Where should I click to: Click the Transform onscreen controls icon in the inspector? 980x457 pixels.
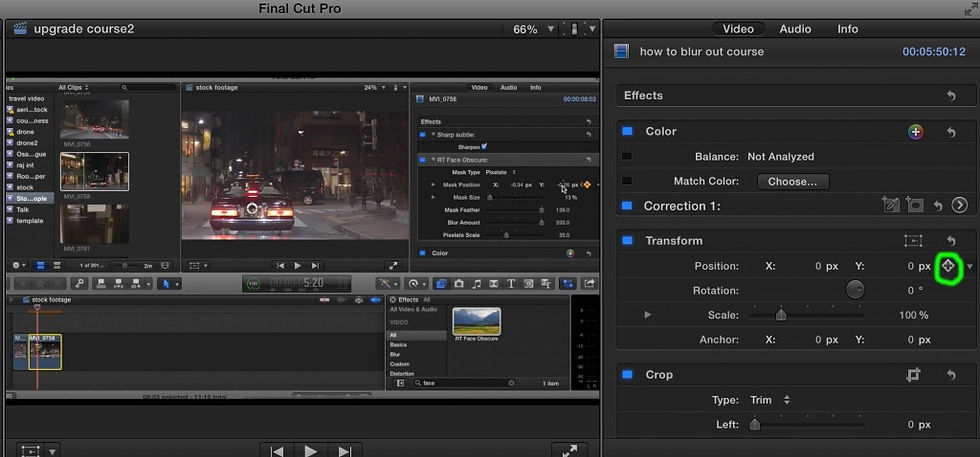(913, 241)
